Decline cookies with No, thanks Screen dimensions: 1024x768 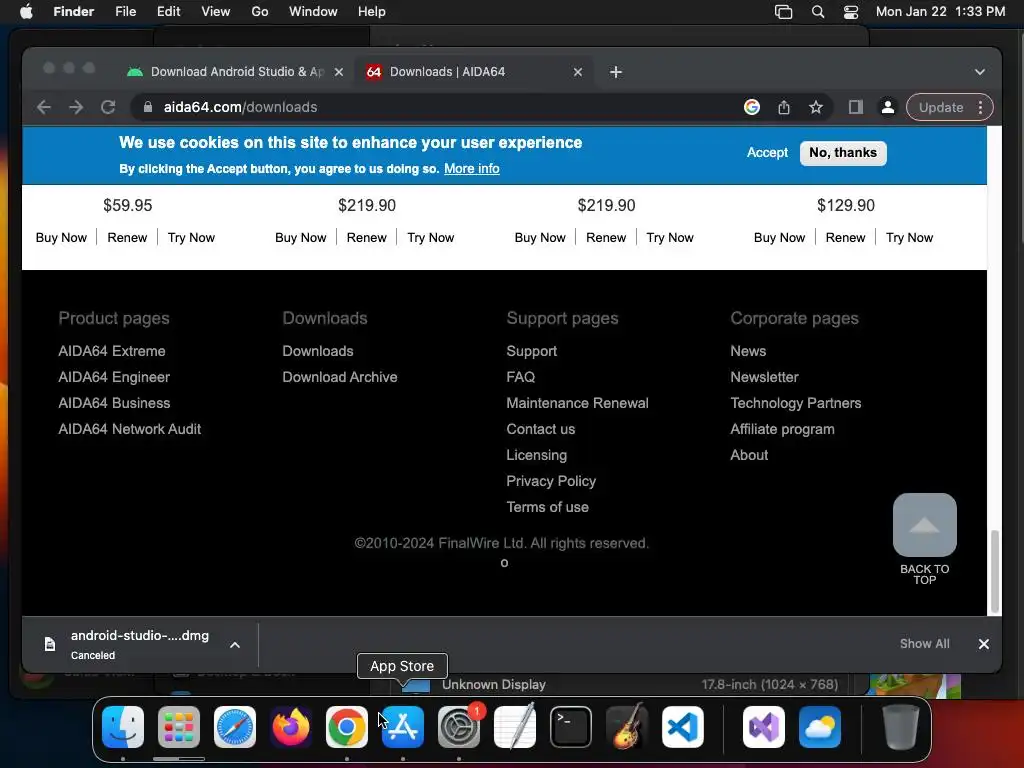pos(843,153)
